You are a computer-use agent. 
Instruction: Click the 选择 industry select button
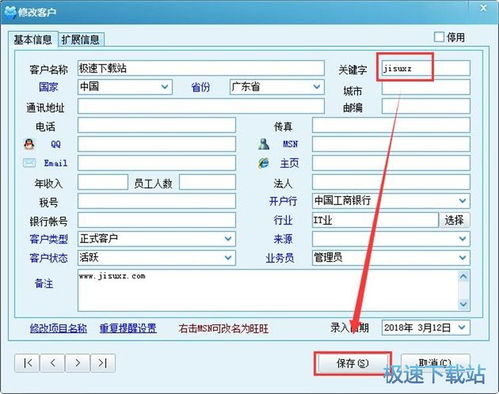454,220
